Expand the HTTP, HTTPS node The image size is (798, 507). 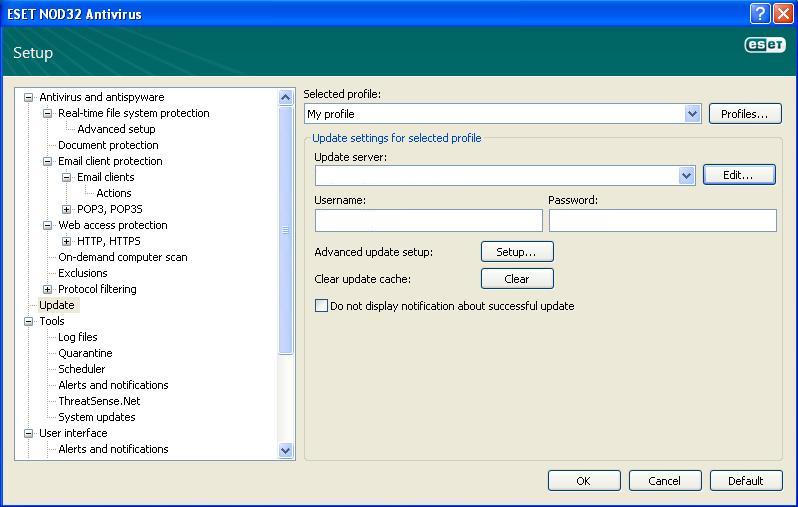tap(66, 241)
